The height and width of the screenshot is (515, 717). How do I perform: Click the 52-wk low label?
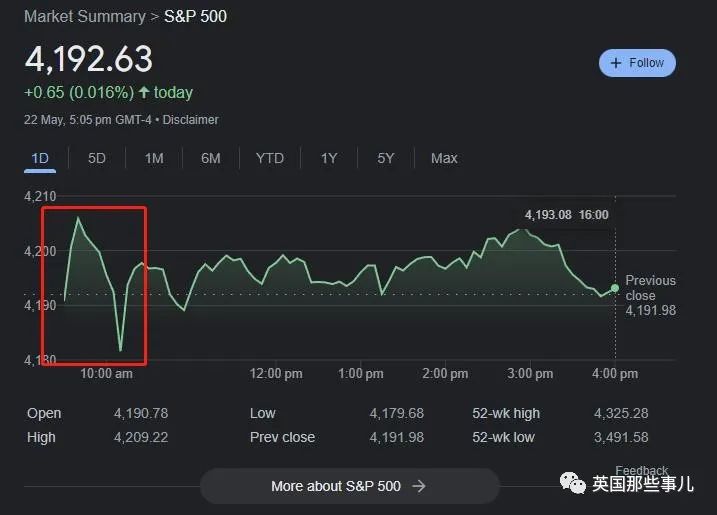coord(503,437)
